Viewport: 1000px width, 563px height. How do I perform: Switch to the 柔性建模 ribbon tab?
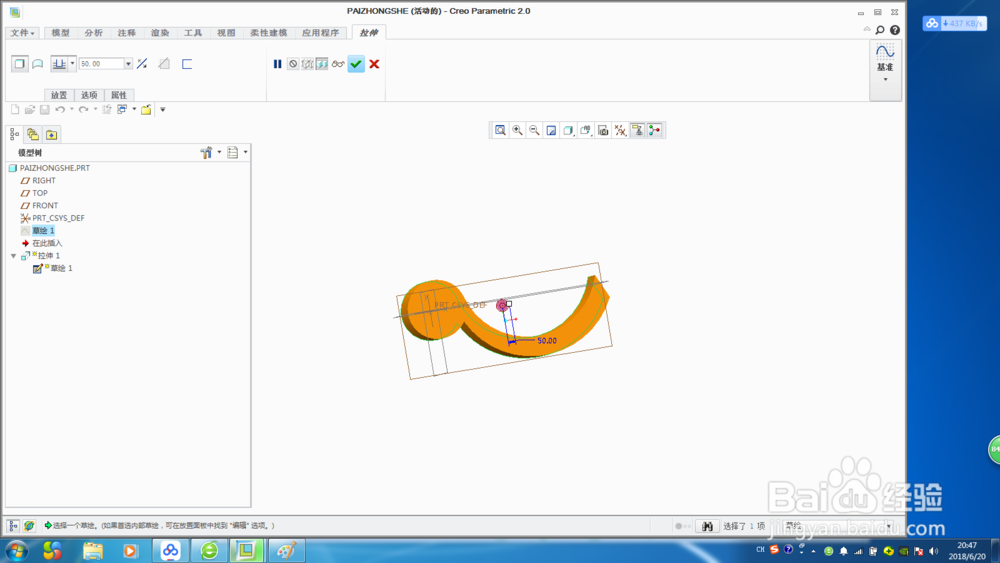[x=268, y=33]
